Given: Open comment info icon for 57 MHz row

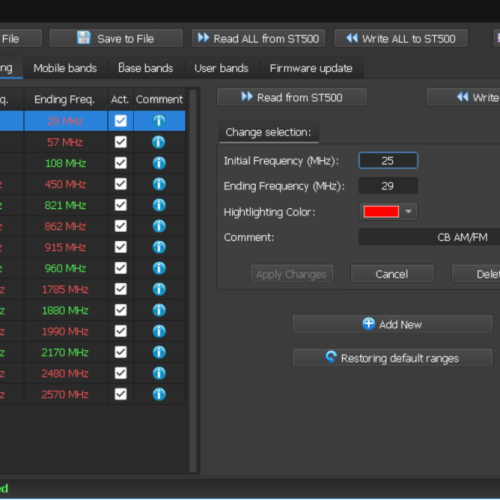Looking at the screenshot, I should pos(159,142).
